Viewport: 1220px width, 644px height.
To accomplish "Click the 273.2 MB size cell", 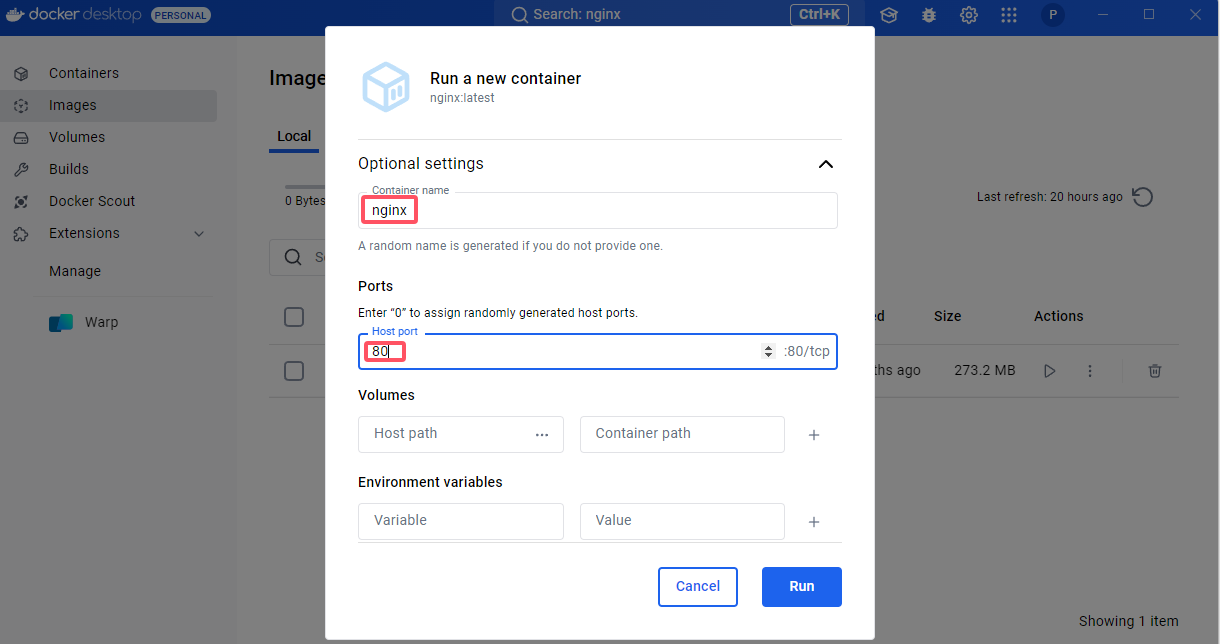I will 984,371.
